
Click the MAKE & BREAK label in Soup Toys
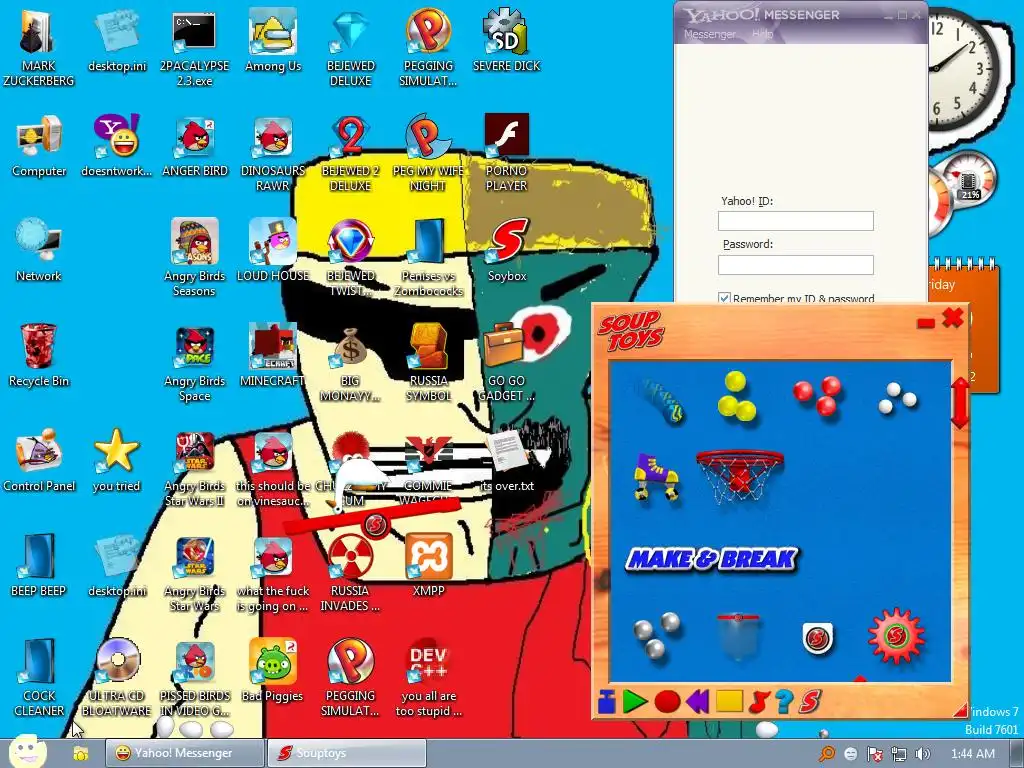point(711,559)
